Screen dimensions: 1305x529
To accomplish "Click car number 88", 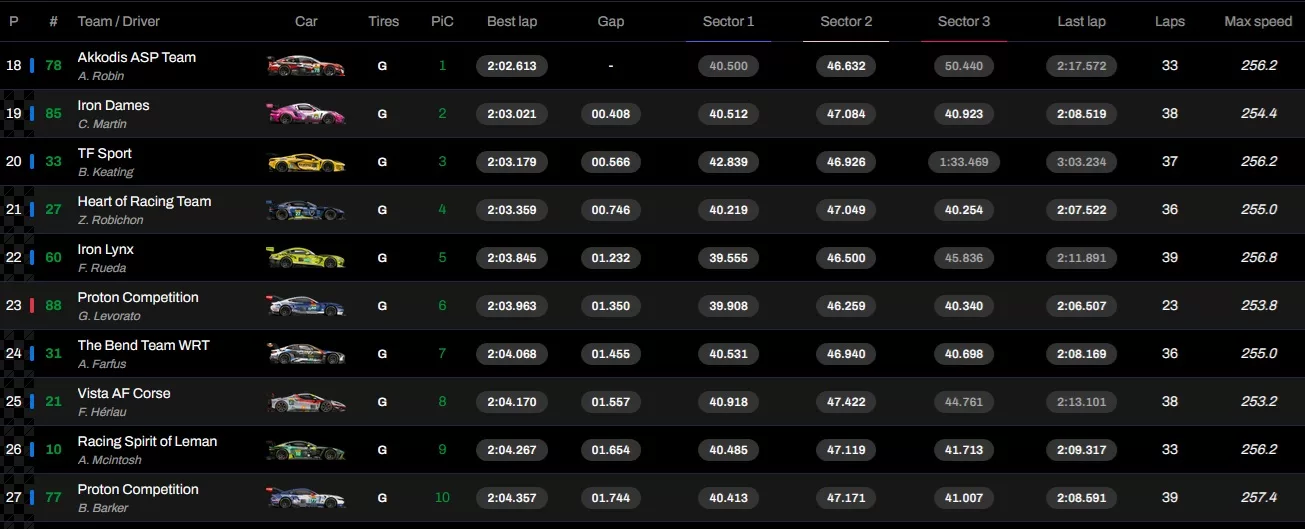I will (x=53, y=306).
